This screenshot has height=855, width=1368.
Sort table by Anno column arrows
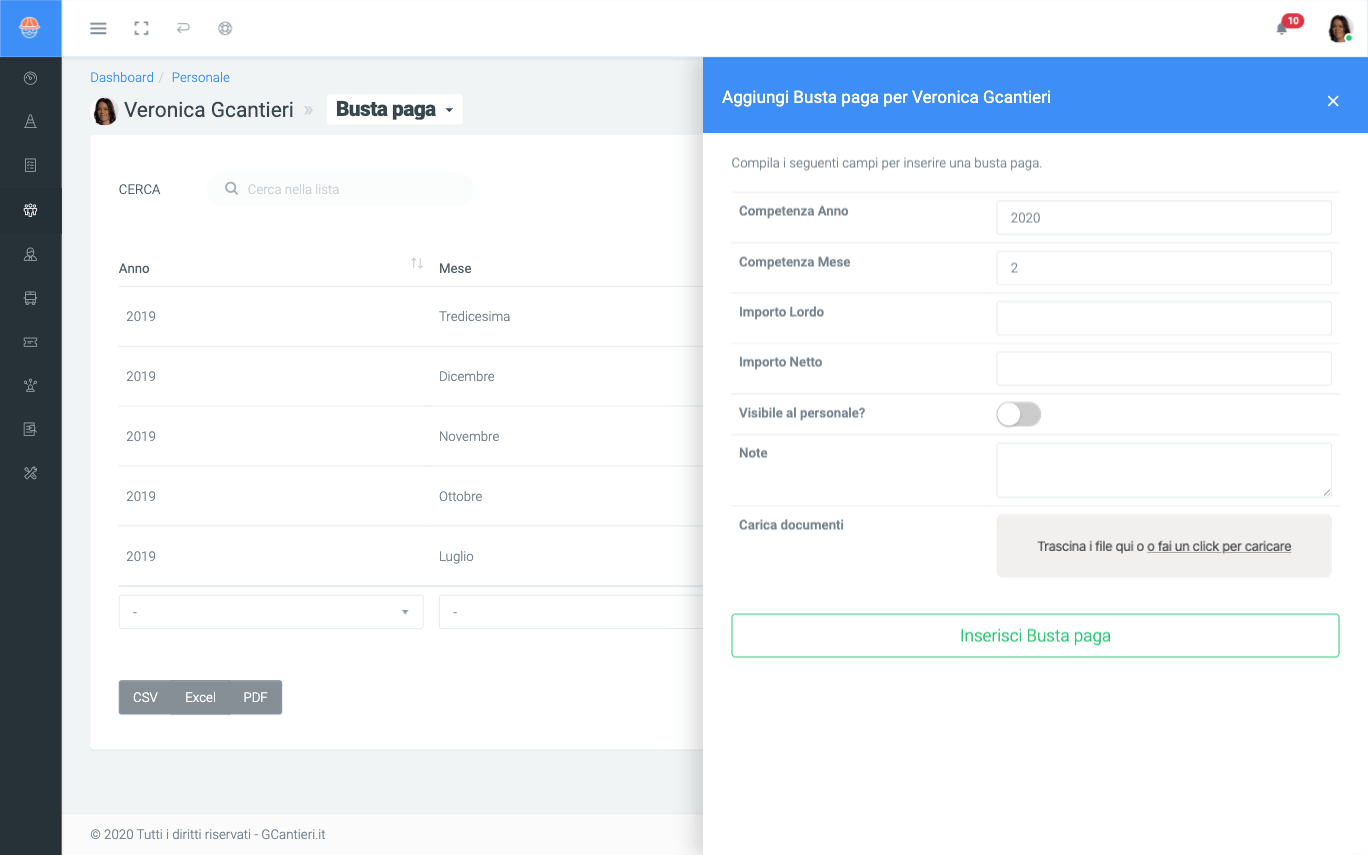[417, 263]
